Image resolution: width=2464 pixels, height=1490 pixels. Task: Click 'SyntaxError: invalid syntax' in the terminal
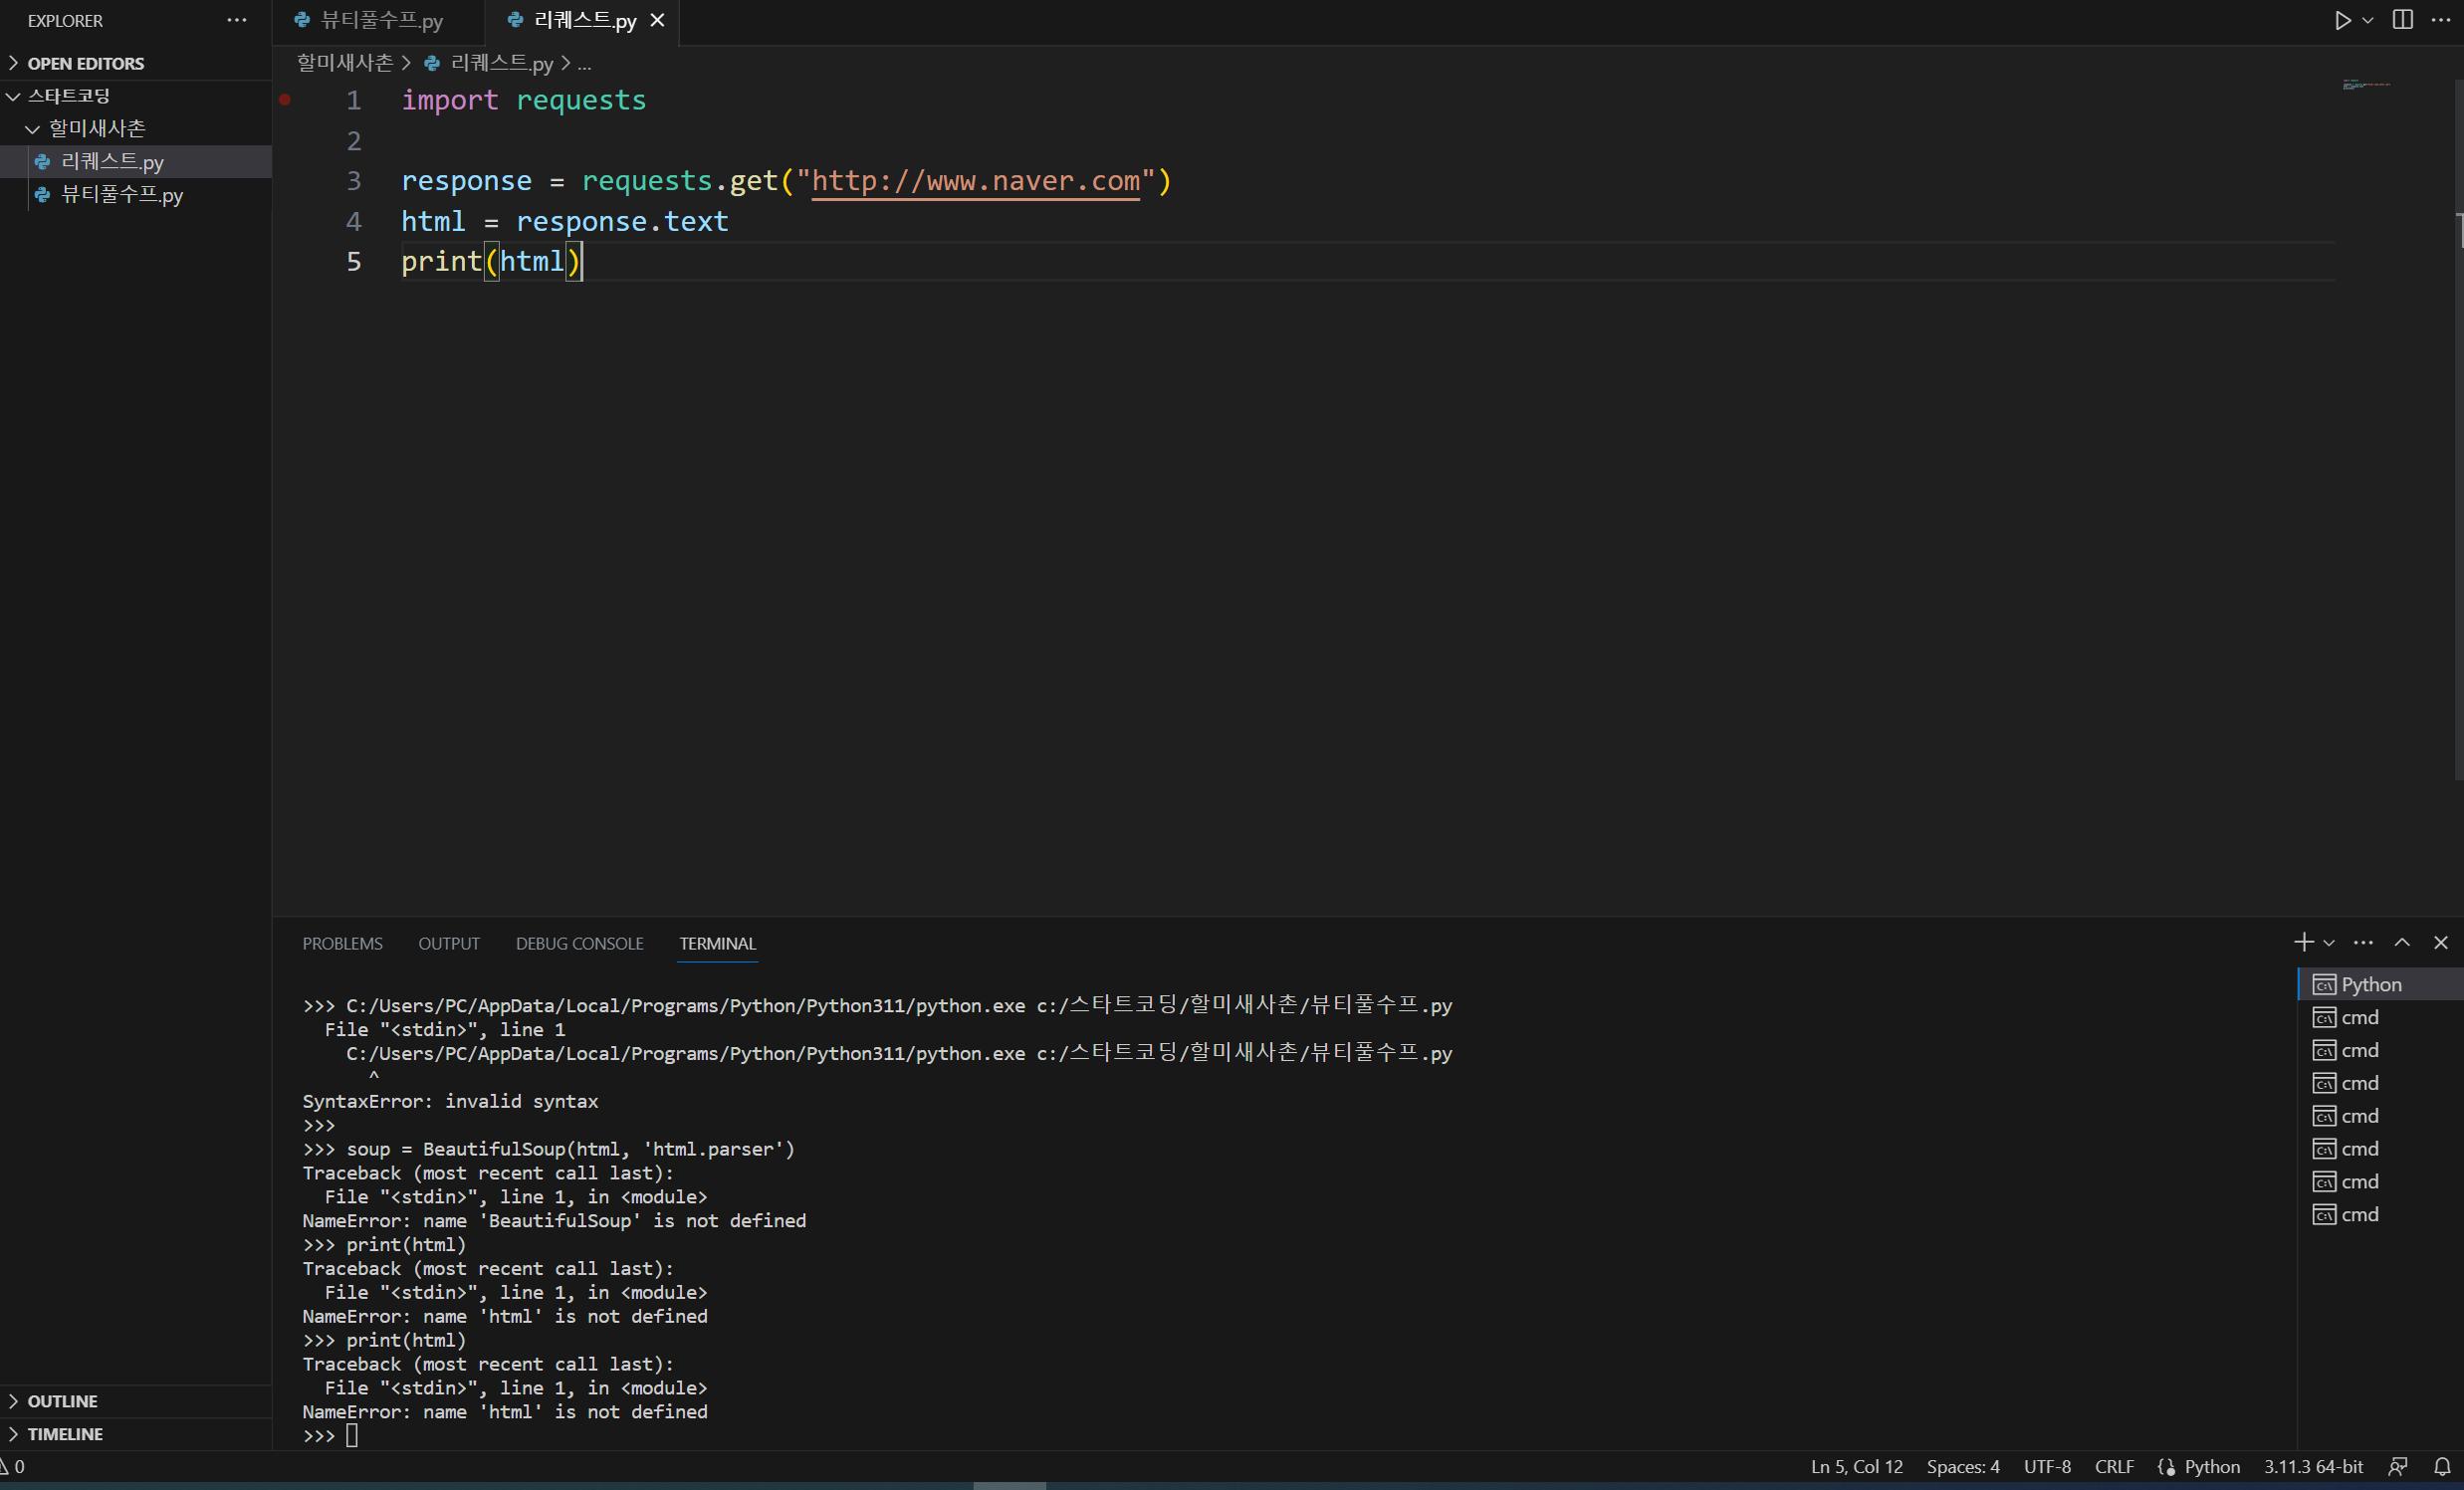click(450, 1101)
